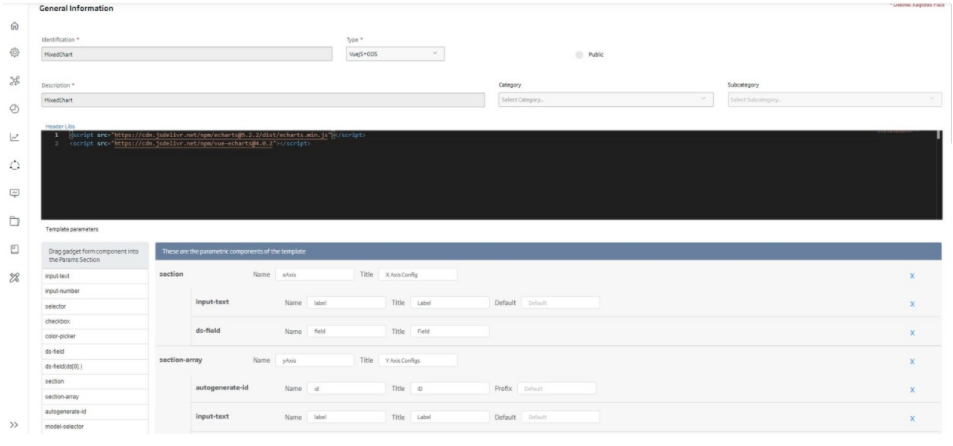
Task: Open the line chart icon in sidebar
Action: click(15, 137)
